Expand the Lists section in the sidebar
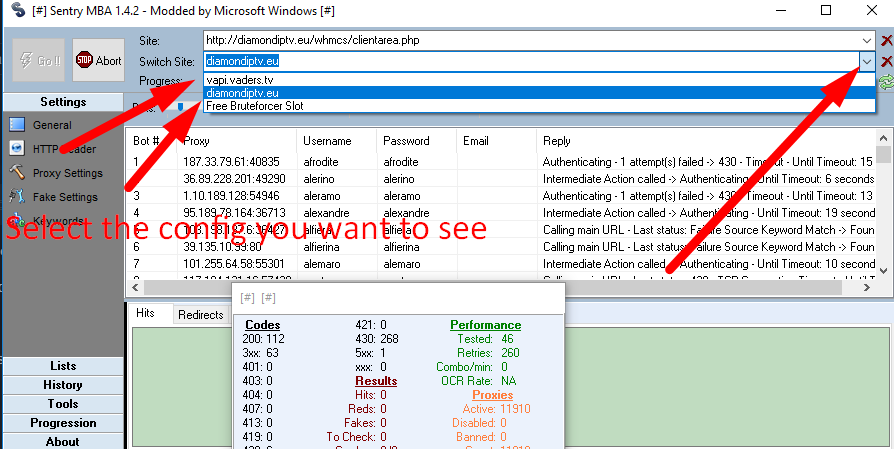 [62, 366]
